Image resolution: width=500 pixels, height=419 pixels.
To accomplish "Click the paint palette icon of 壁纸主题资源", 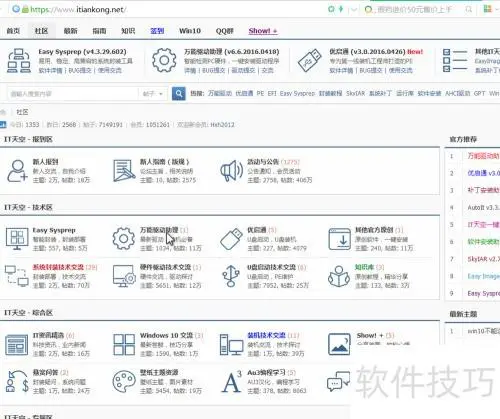I will pos(124,382).
